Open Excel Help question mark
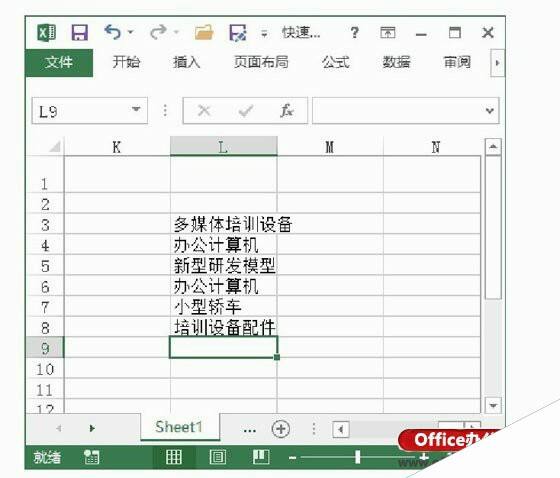 [354, 33]
